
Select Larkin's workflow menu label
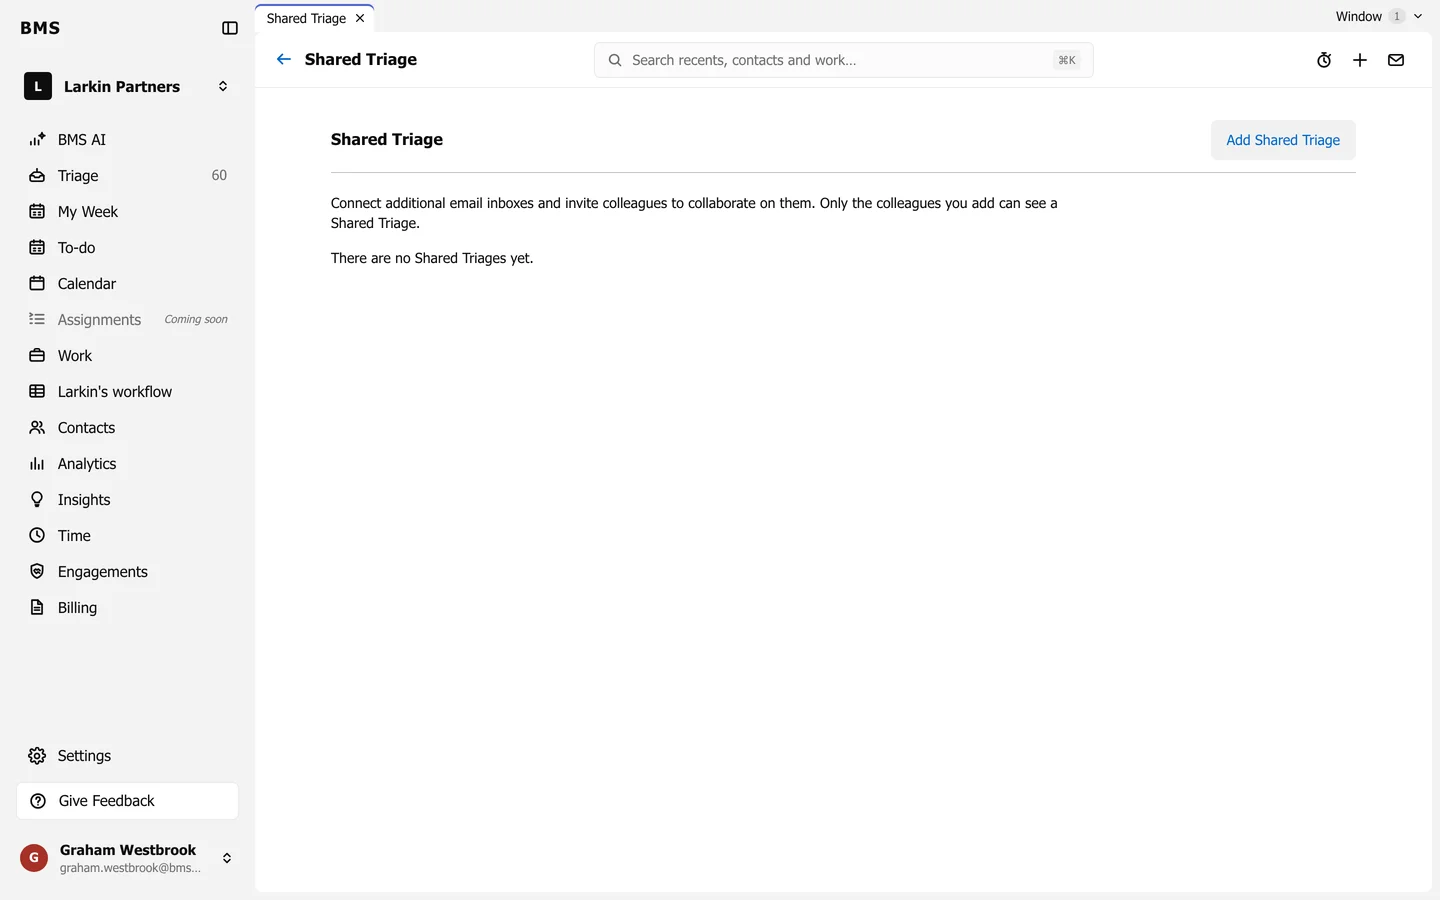coord(115,392)
